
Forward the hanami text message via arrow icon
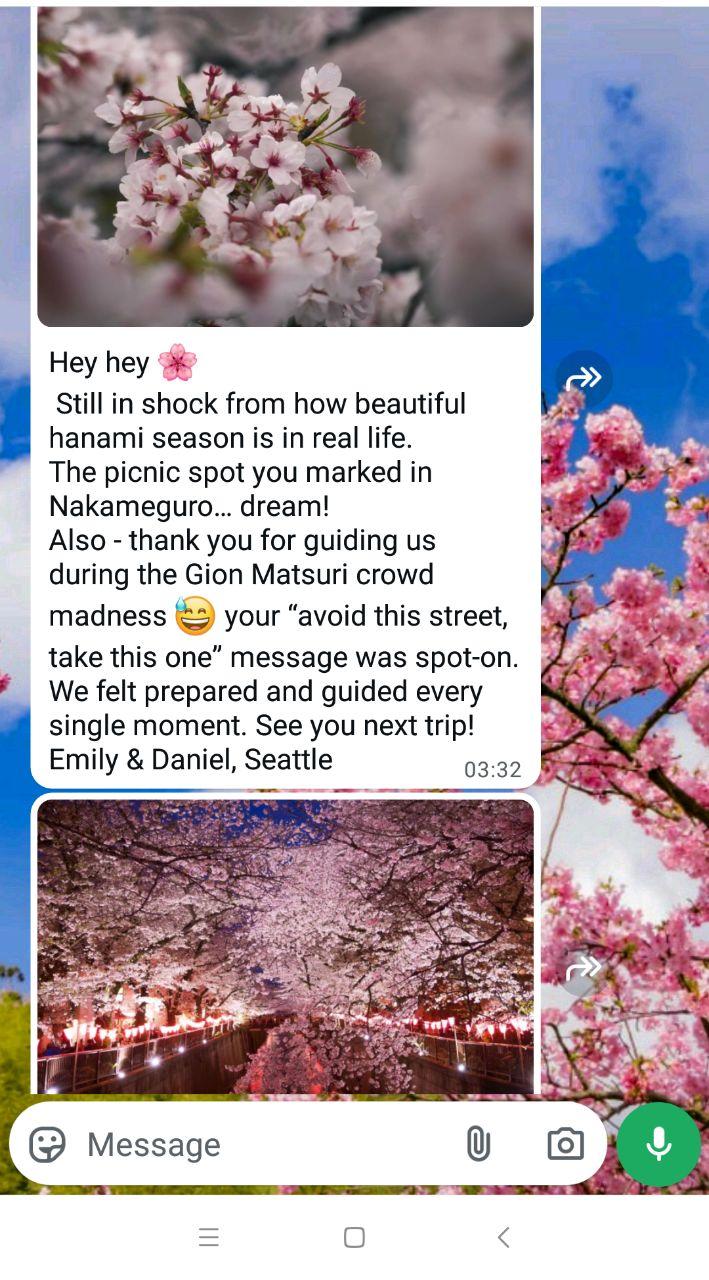(584, 378)
